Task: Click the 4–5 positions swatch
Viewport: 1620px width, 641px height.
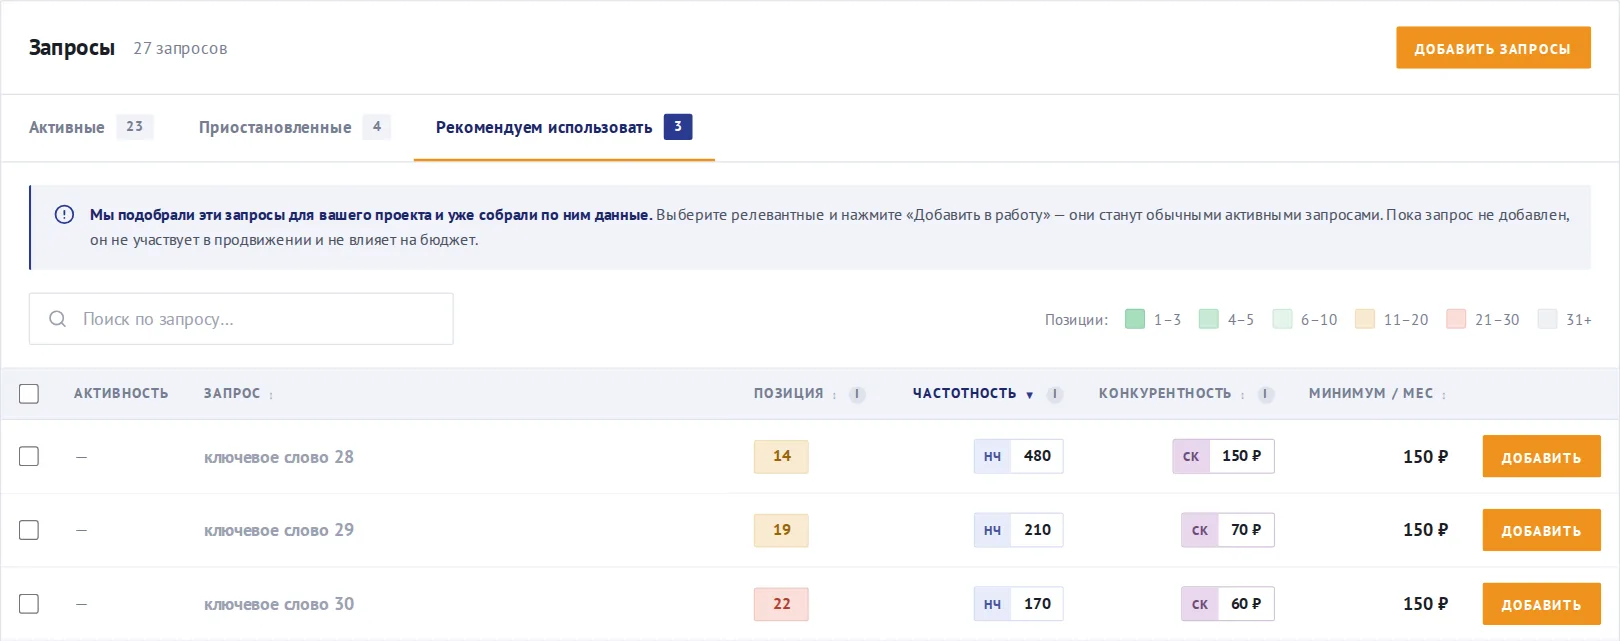Action: 1209,319
